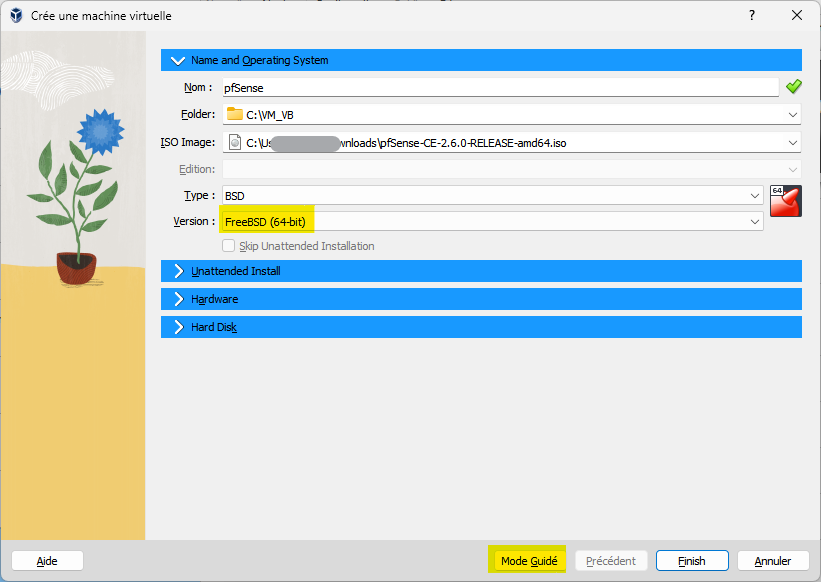Open the Type dropdown showing BSD
The height and width of the screenshot is (582, 821).
[493, 195]
